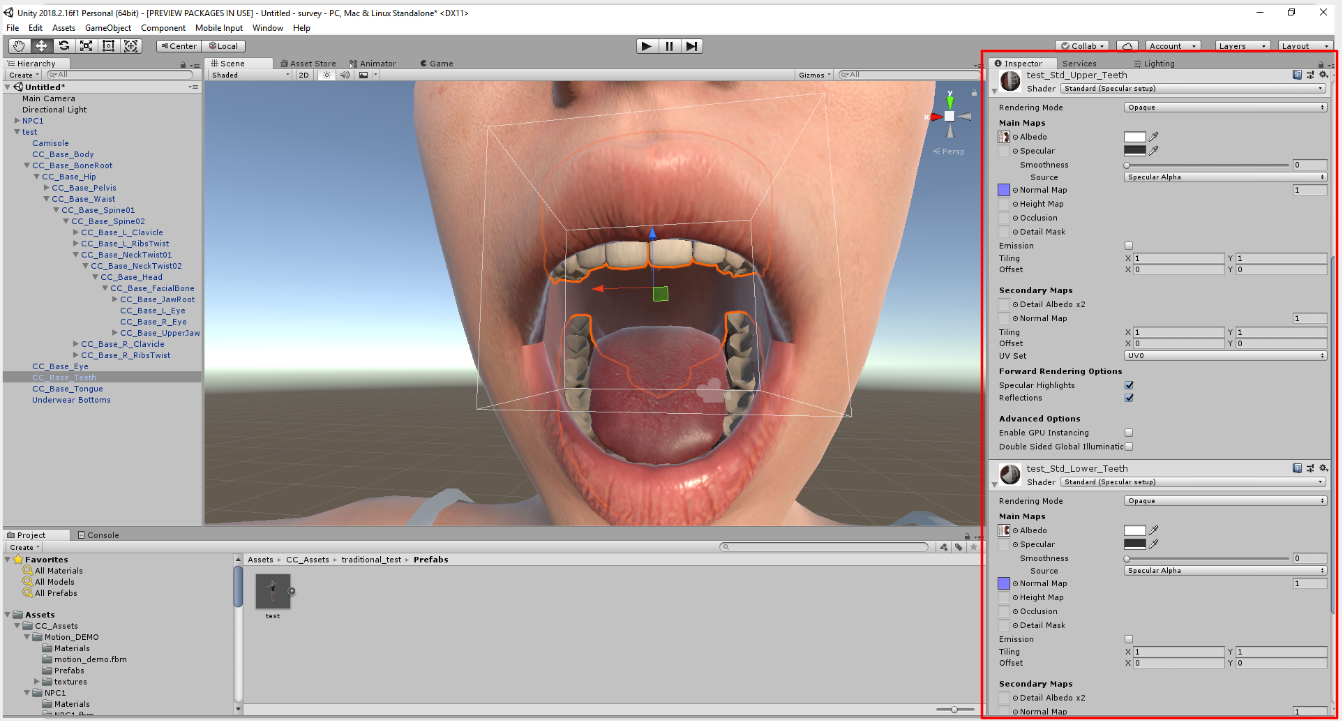
Task: Click the scene orientation gizmo cube
Action: point(949,116)
